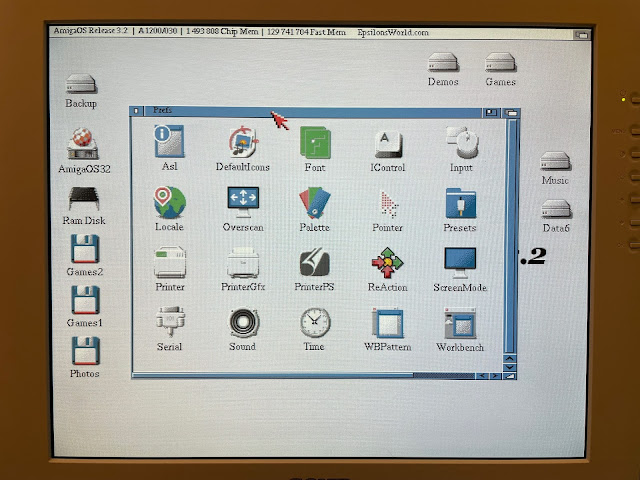This screenshot has height=480, width=640.
Task: Open the DefaultIcons preferences
Action: [243, 142]
